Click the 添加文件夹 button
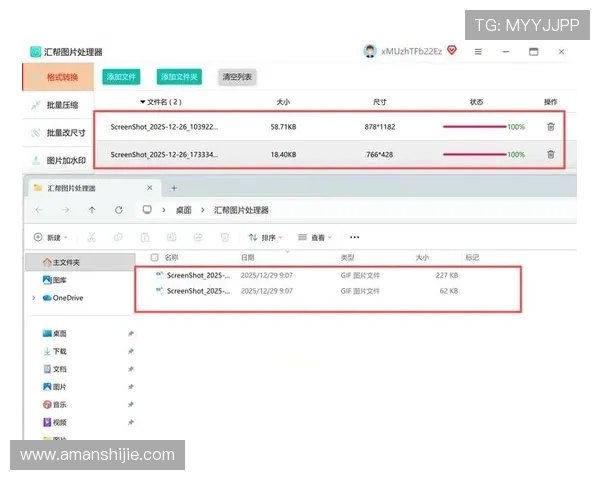Screen dimensions: 600x480 [x=179, y=77]
